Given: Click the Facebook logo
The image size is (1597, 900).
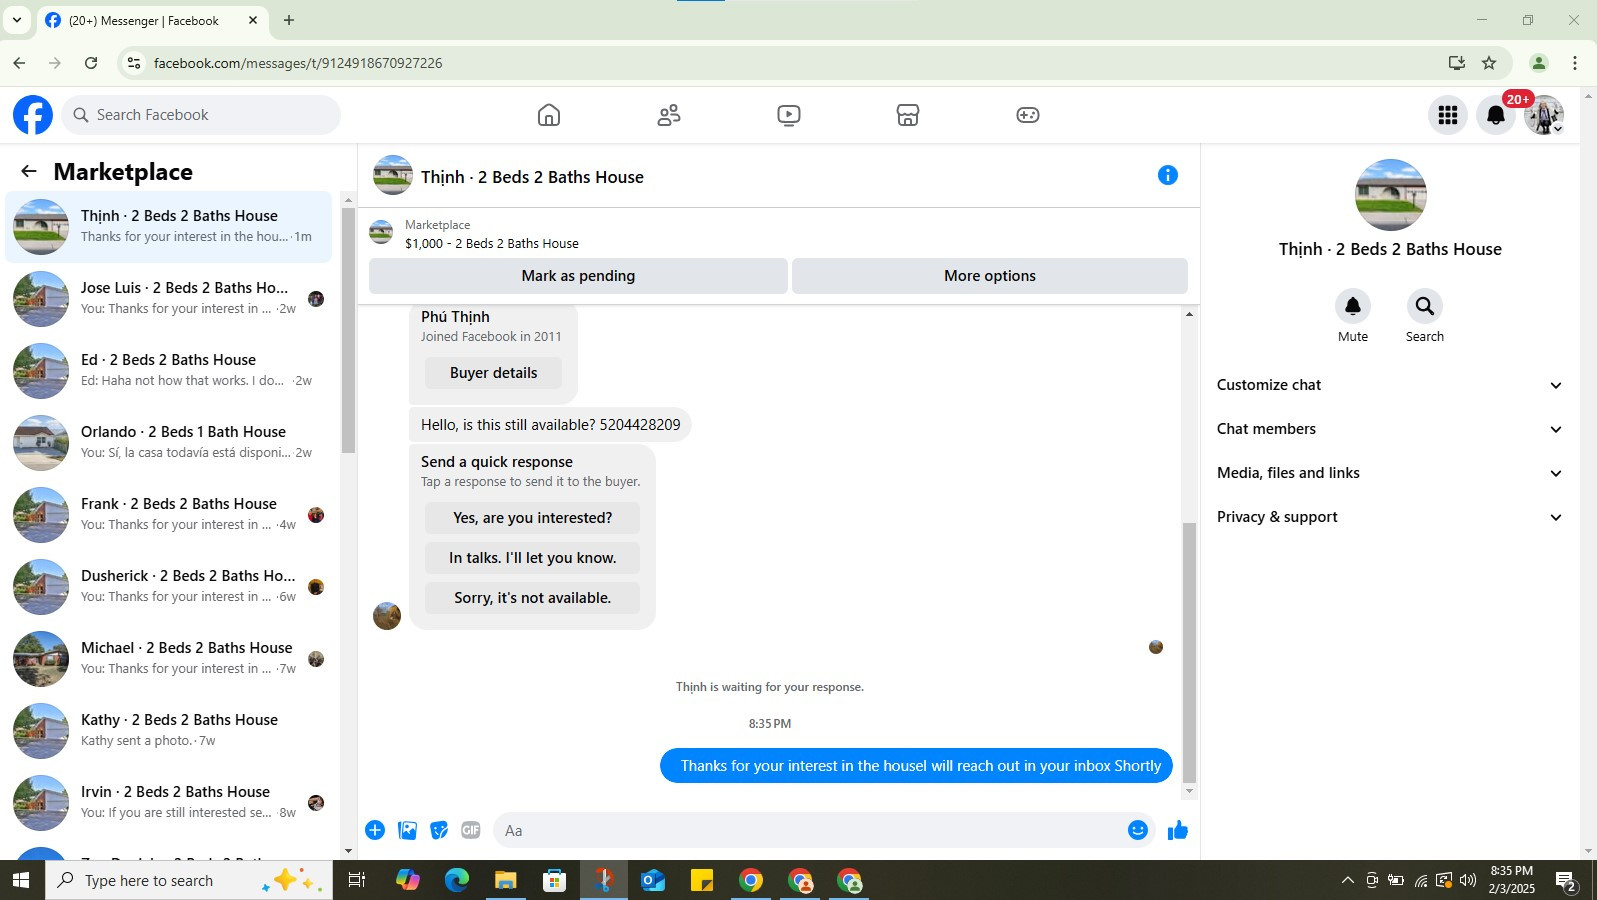Looking at the screenshot, I should 33,115.
